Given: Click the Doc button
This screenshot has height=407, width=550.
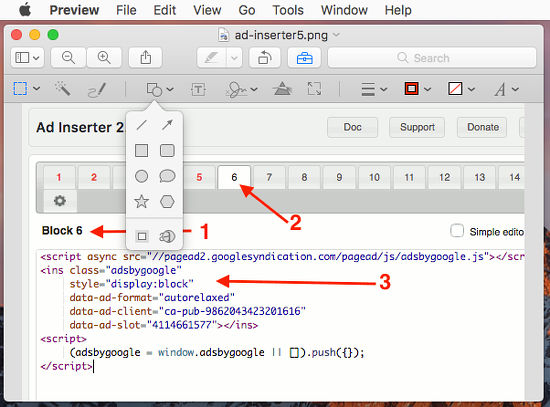Looking at the screenshot, I should point(353,127).
